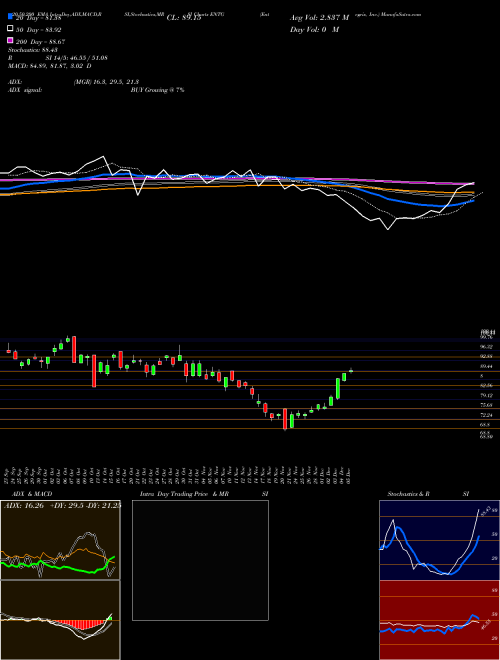Click the 72.24 price axis label

[x=487, y=415]
